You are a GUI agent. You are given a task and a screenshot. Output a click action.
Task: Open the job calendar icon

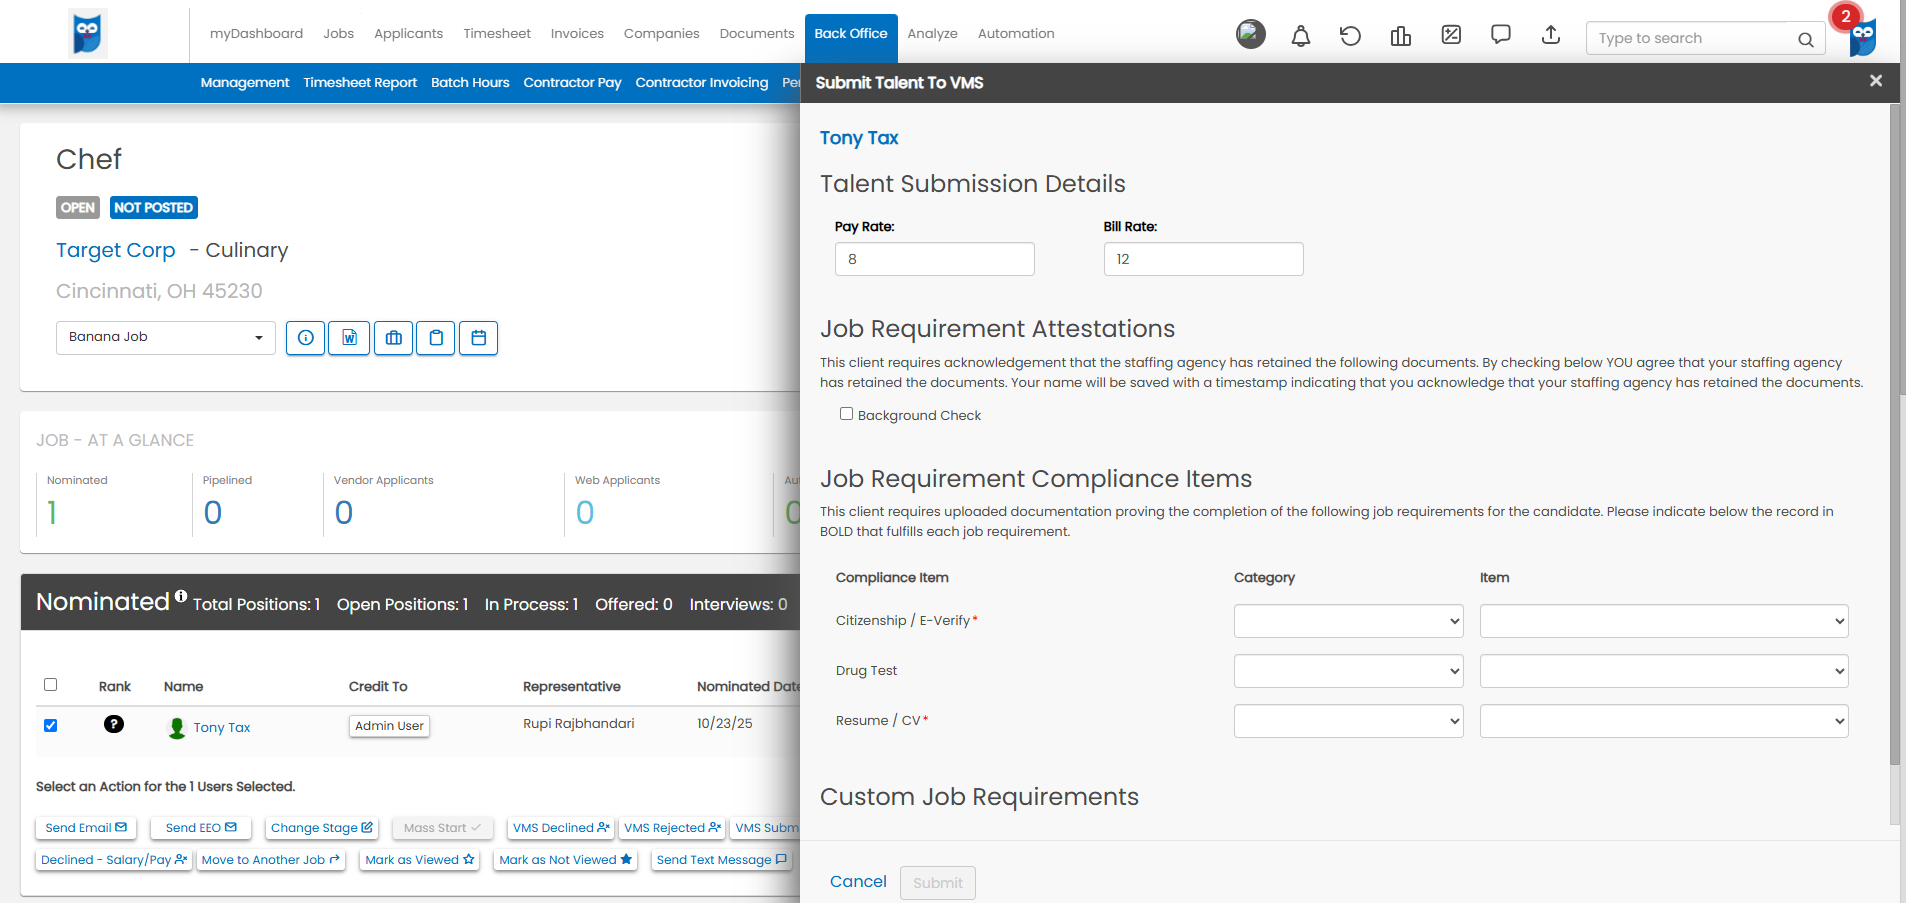[478, 338]
